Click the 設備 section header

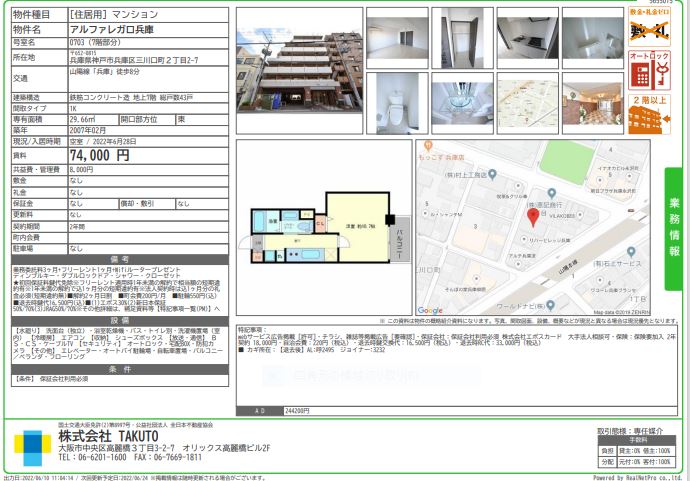(x=120, y=321)
